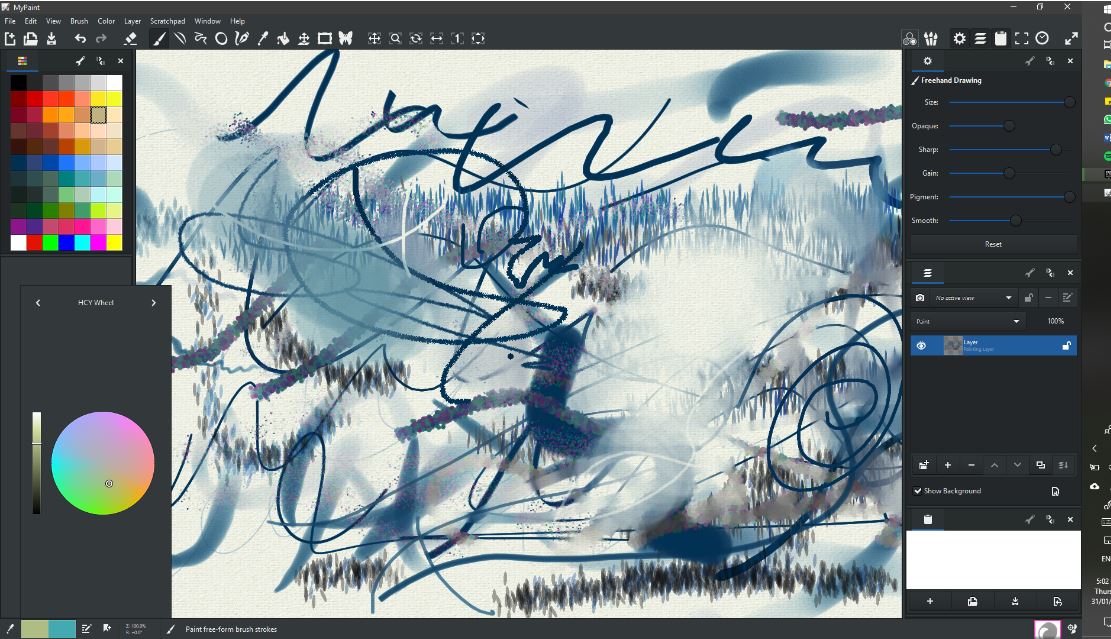The height and width of the screenshot is (639, 1111).
Task: Open the symmetry painting tool
Action: [x=345, y=38]
